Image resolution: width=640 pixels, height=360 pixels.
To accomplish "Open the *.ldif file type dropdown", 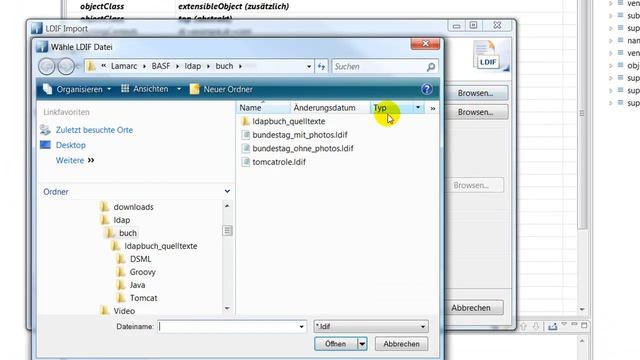I will tap(371, 327).
